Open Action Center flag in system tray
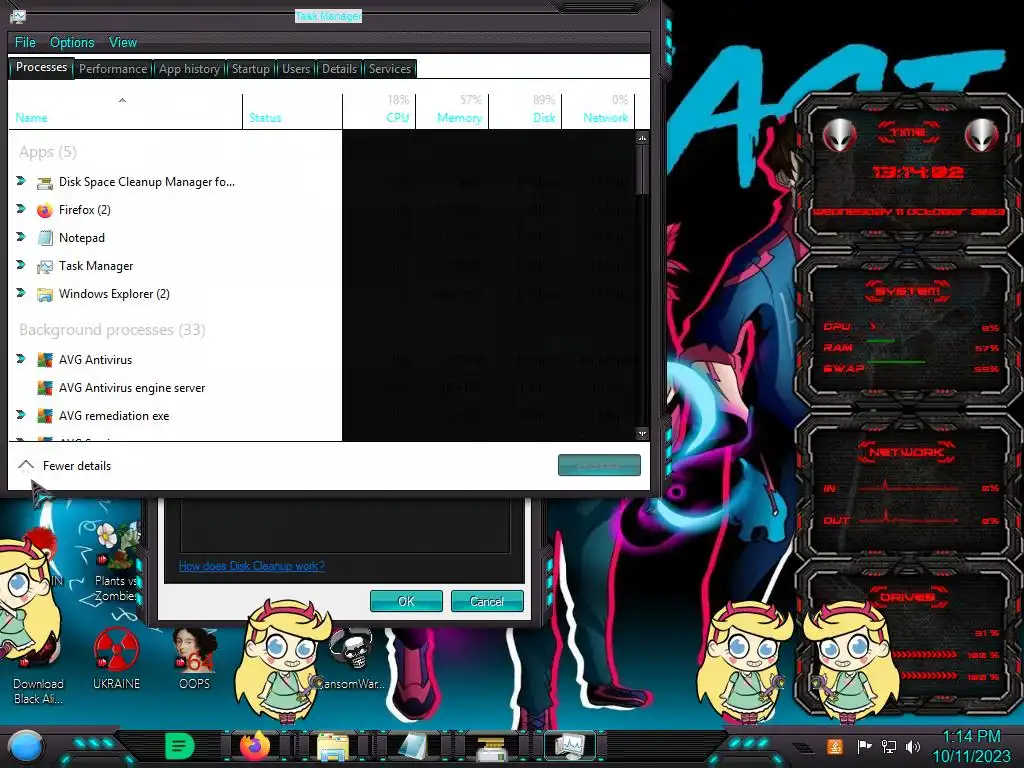This screenshot has width=1024, height=768. 864,746
